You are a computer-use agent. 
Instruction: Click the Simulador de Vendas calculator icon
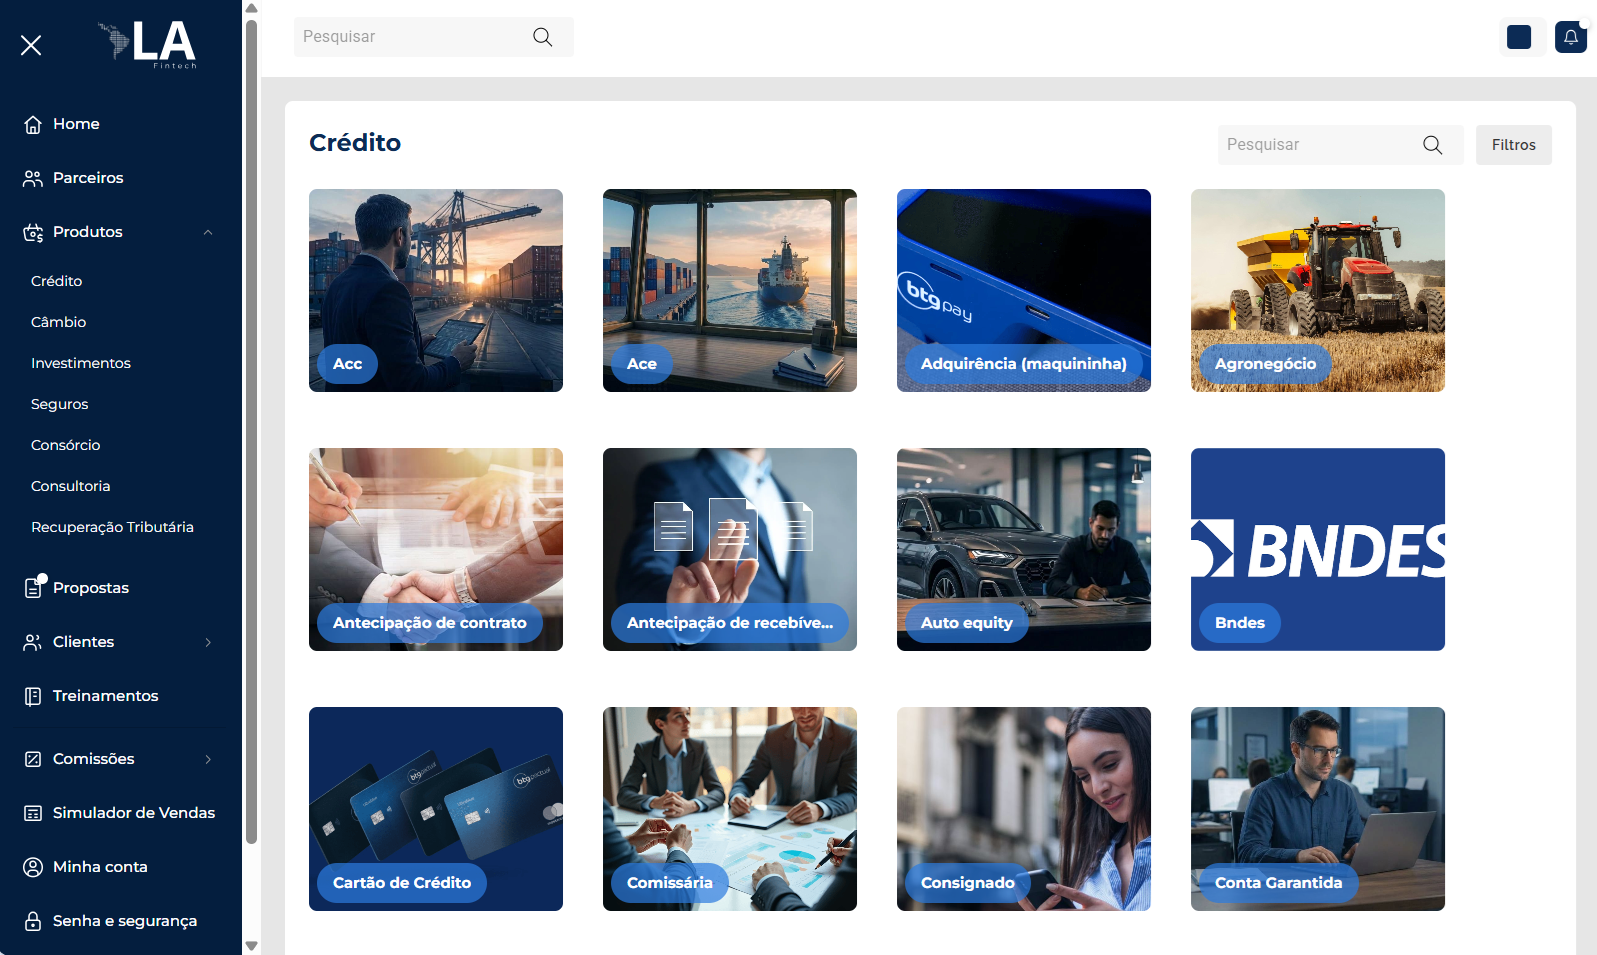point(33,813)
